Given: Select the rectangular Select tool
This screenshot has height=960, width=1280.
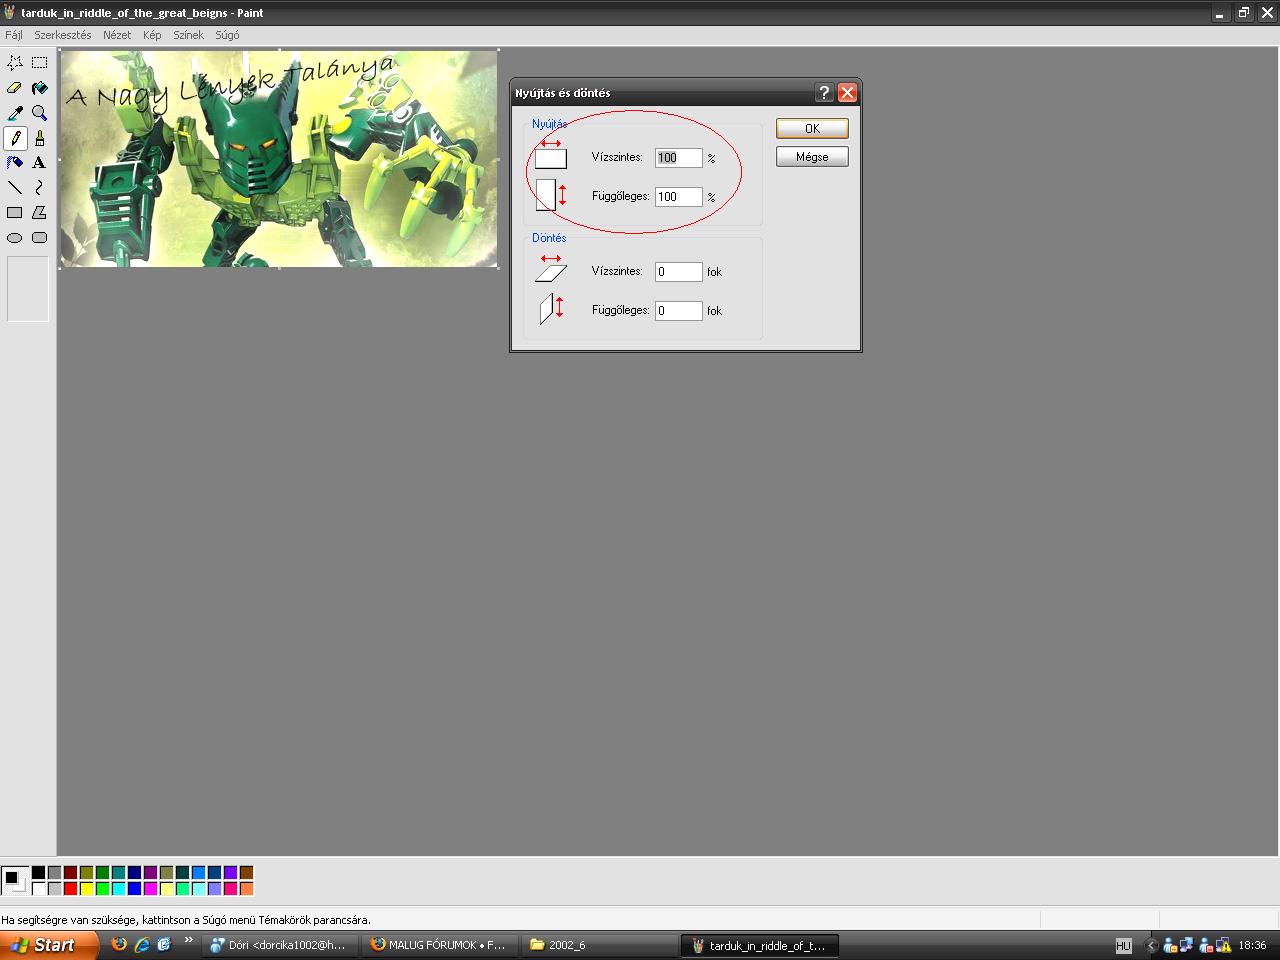Looking at the screenshot, I should click(40, 62).
